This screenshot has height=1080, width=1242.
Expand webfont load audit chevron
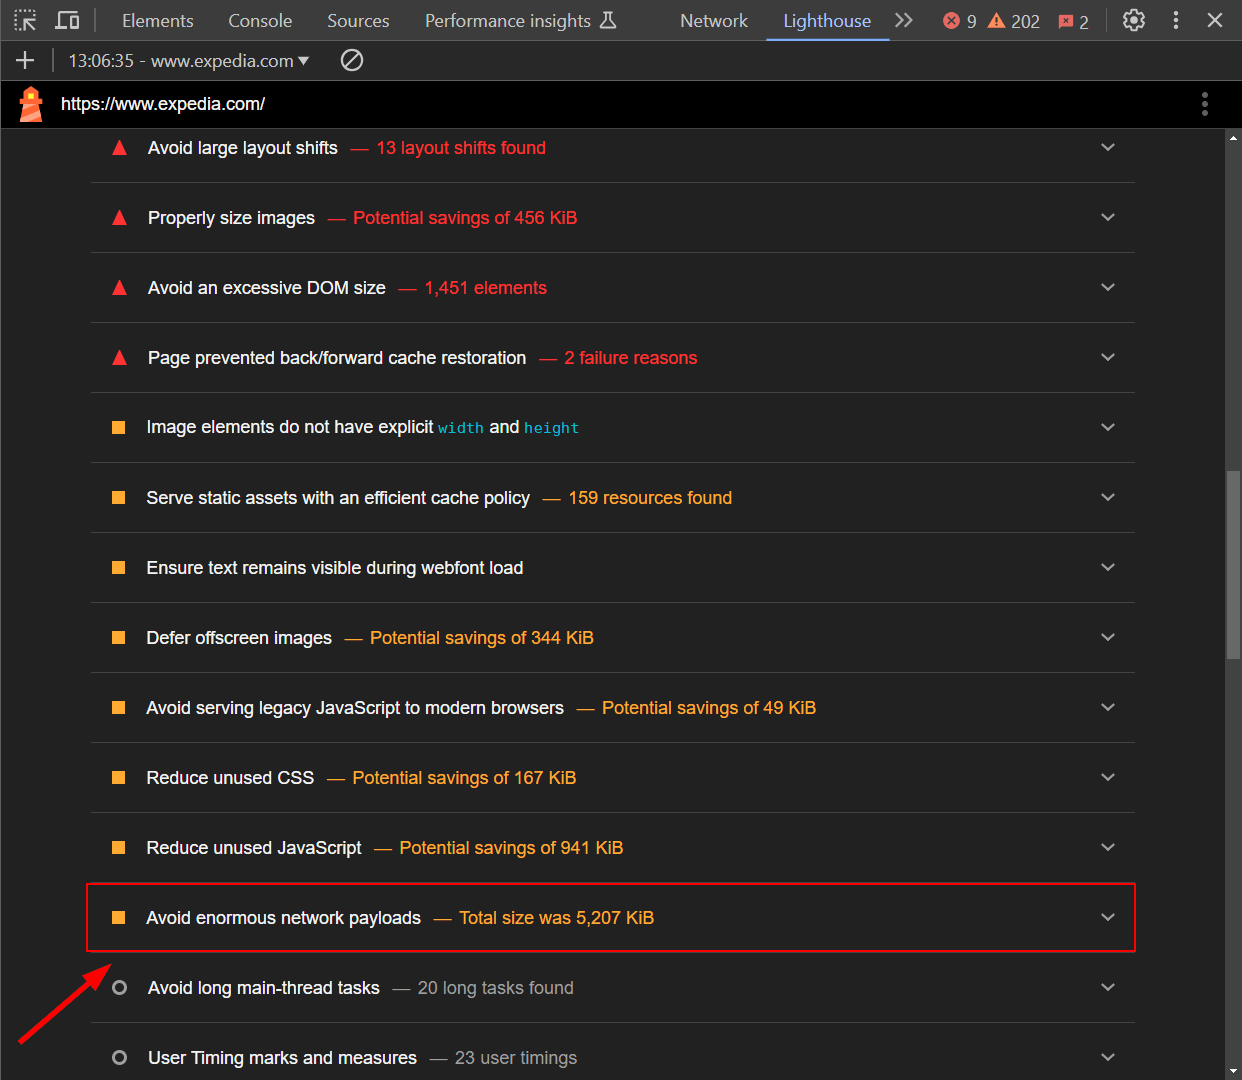1108,568
